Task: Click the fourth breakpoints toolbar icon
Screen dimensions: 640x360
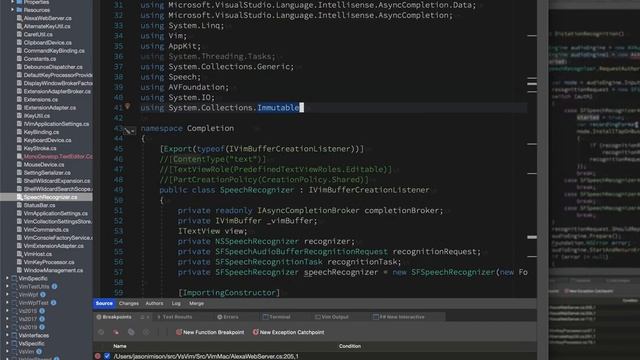Action: point(146,332)
